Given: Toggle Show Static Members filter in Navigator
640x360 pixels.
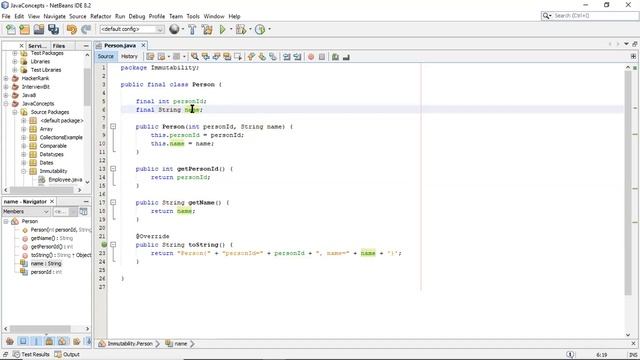Looking at the screenshot, I should pos(36,341).
